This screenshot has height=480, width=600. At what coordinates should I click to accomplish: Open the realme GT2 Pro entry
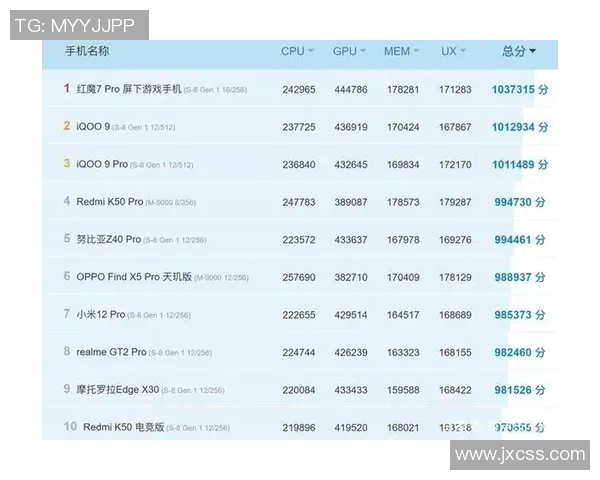pyautogui.click(x=112, y=352)
